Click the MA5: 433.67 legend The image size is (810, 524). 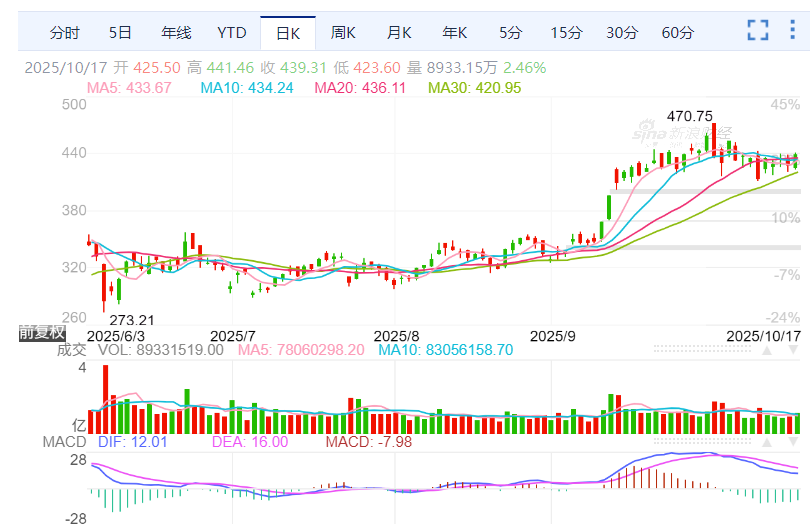(x=129, y=88)
